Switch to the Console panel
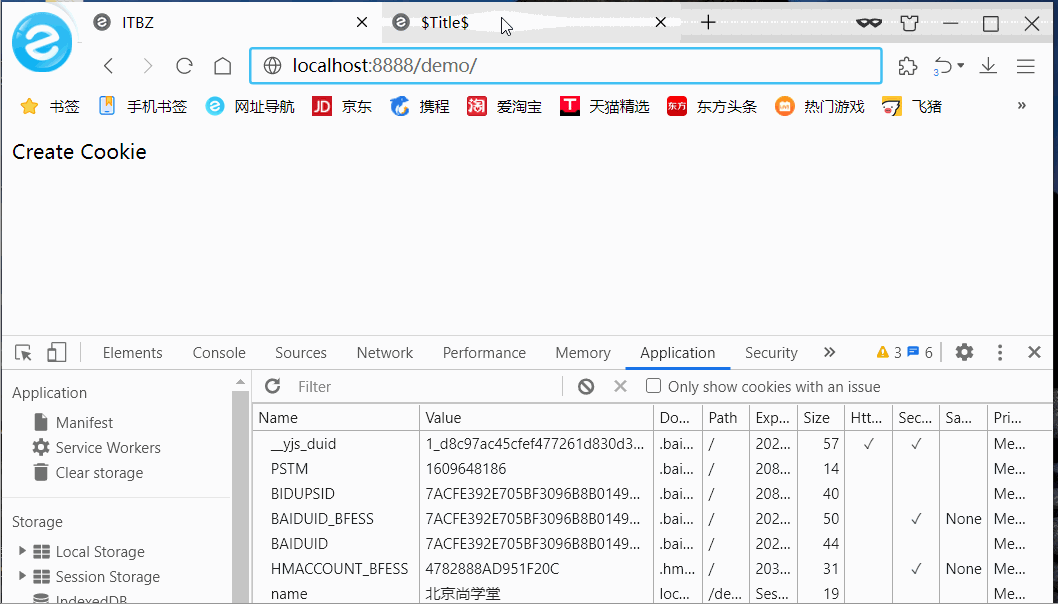 (219, 353)
